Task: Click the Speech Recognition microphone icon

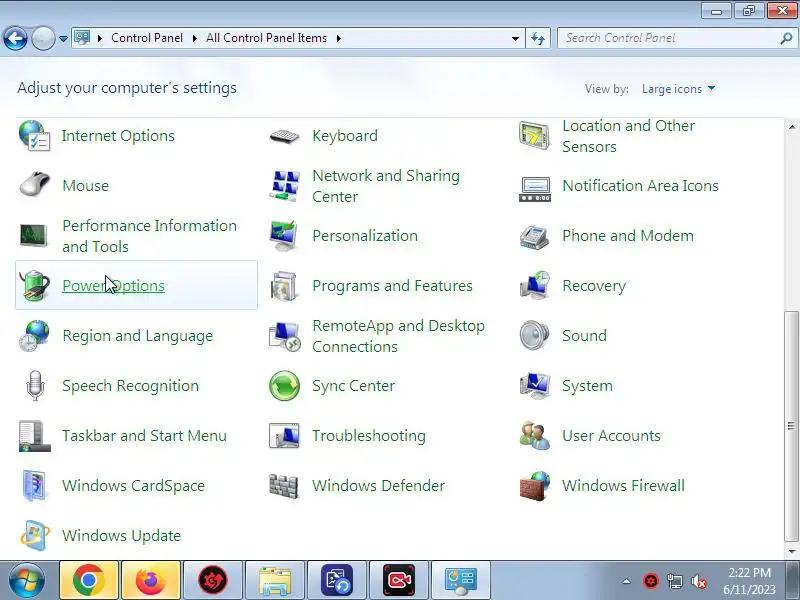Action: (x=35, y=386)
